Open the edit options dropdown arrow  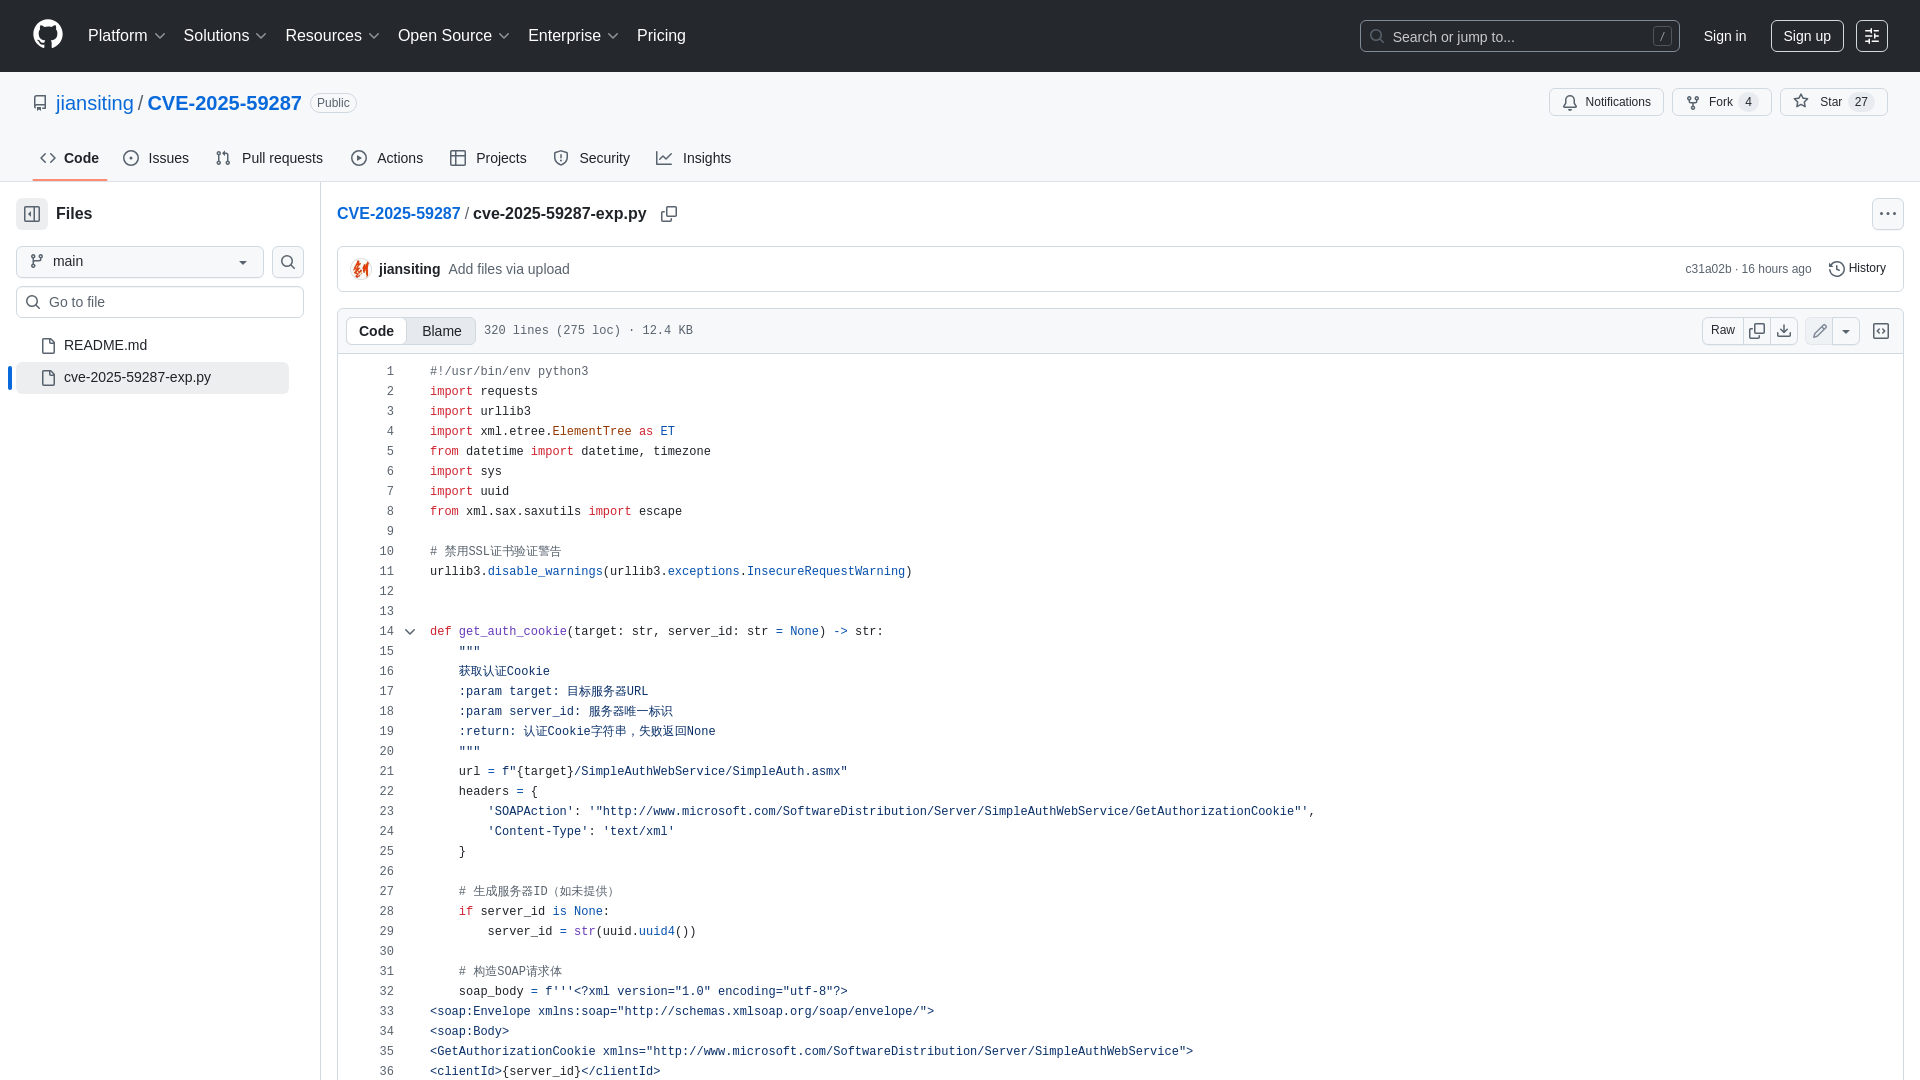click(x=1846, y=330)
